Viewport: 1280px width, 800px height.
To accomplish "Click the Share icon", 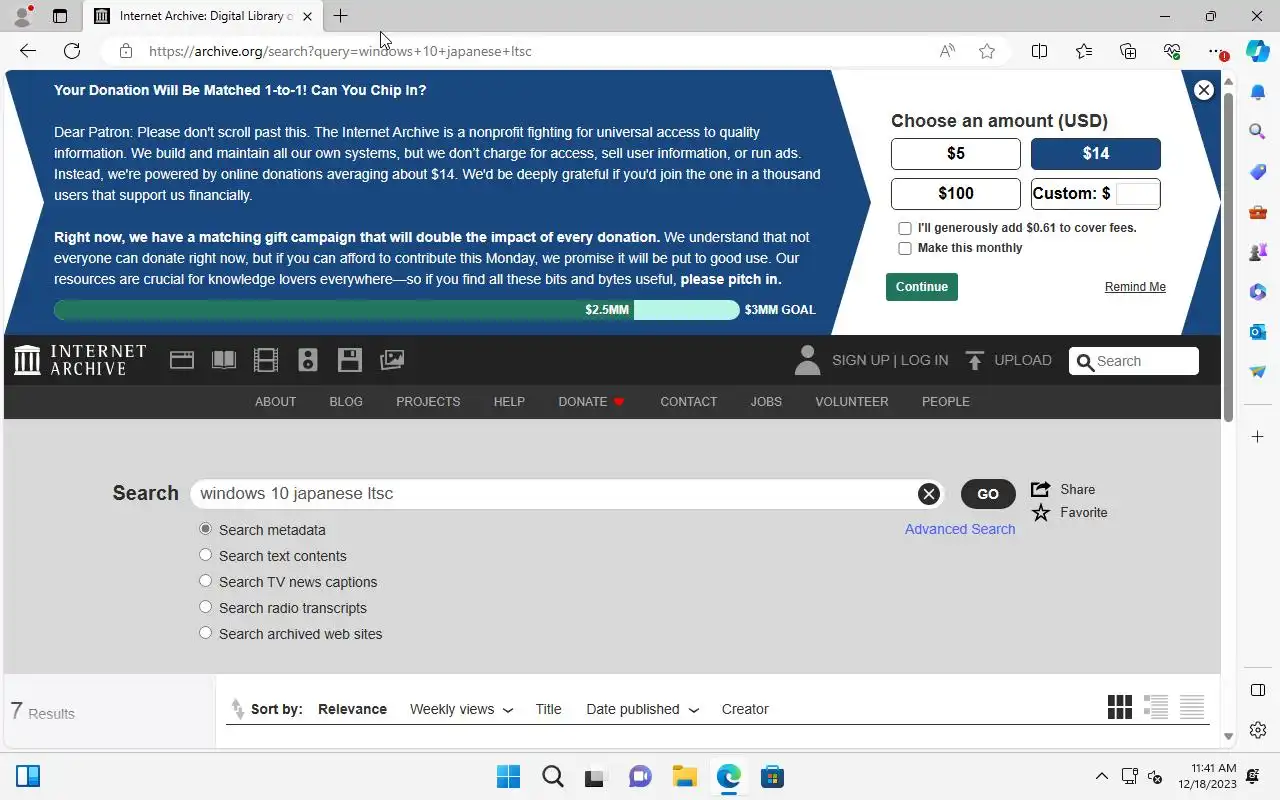I will click(x=1040, y=489).
